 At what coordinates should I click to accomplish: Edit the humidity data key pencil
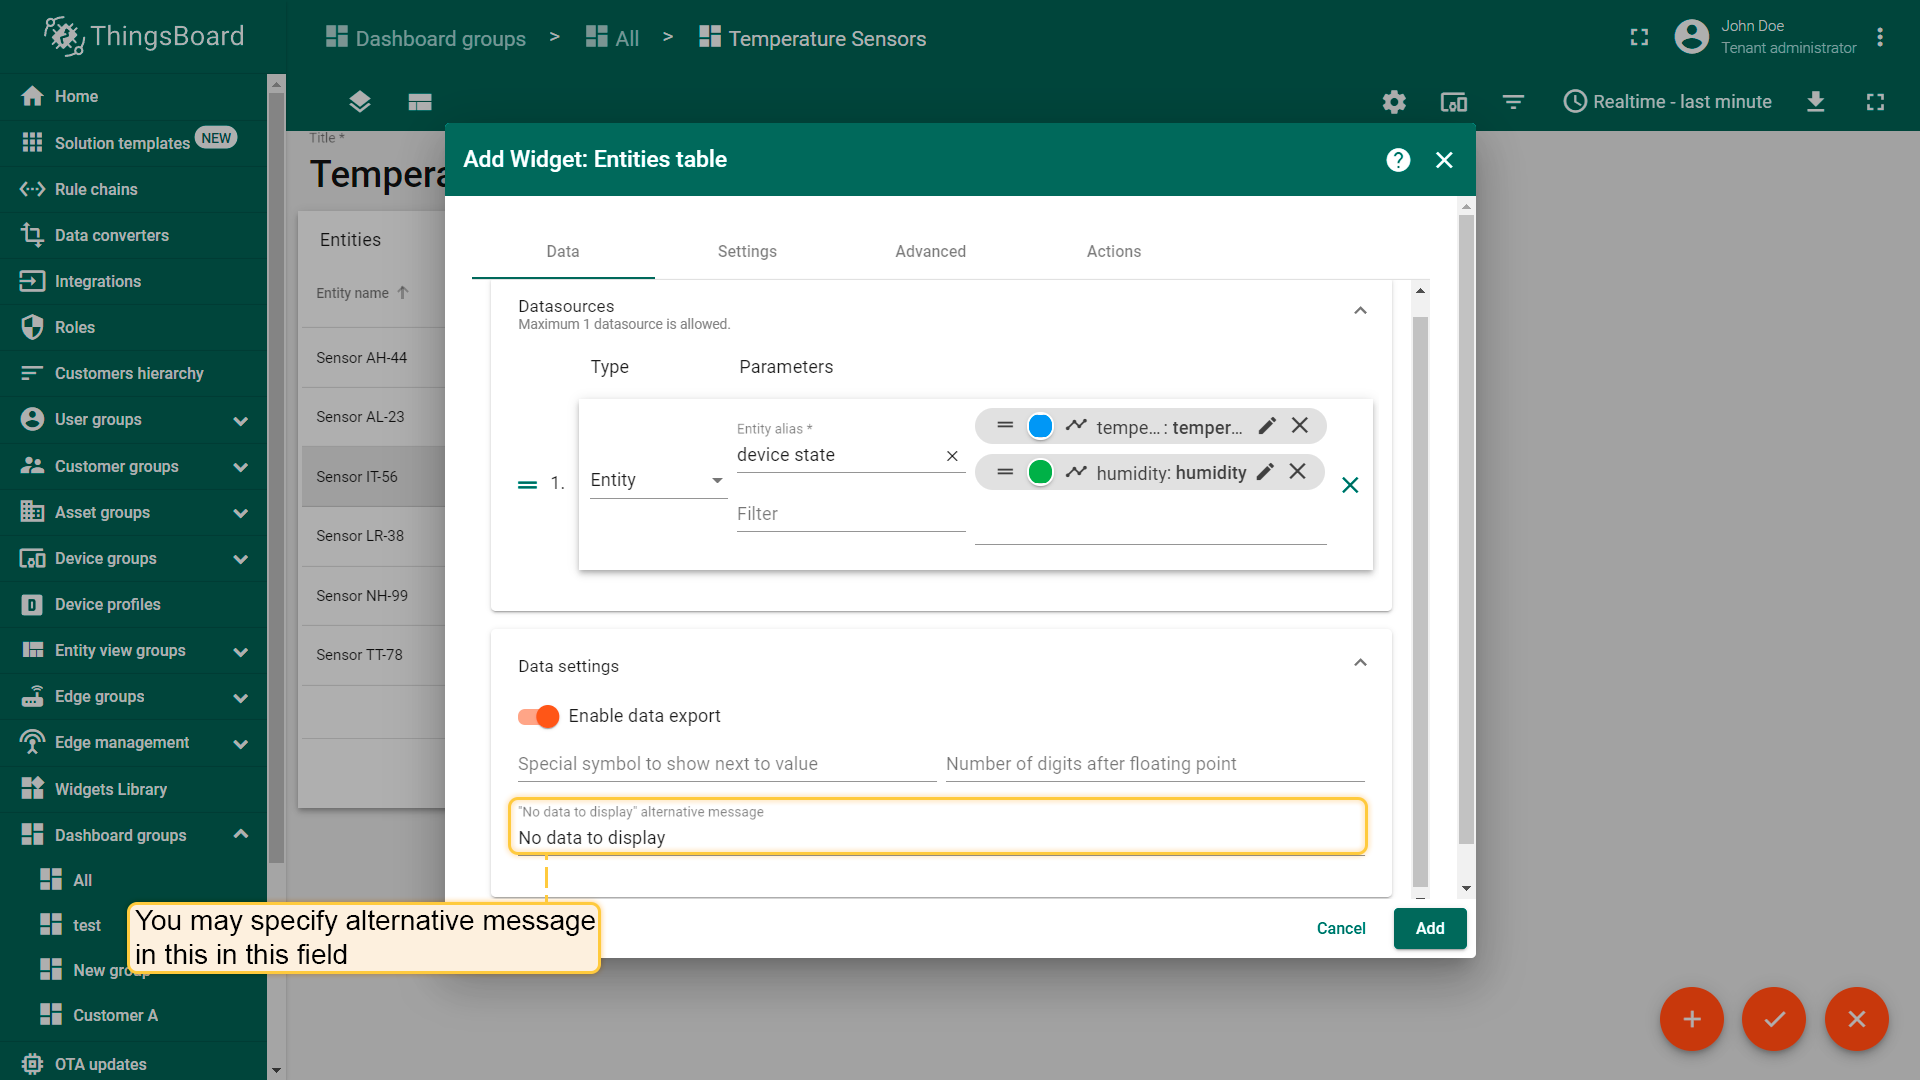1265,472
